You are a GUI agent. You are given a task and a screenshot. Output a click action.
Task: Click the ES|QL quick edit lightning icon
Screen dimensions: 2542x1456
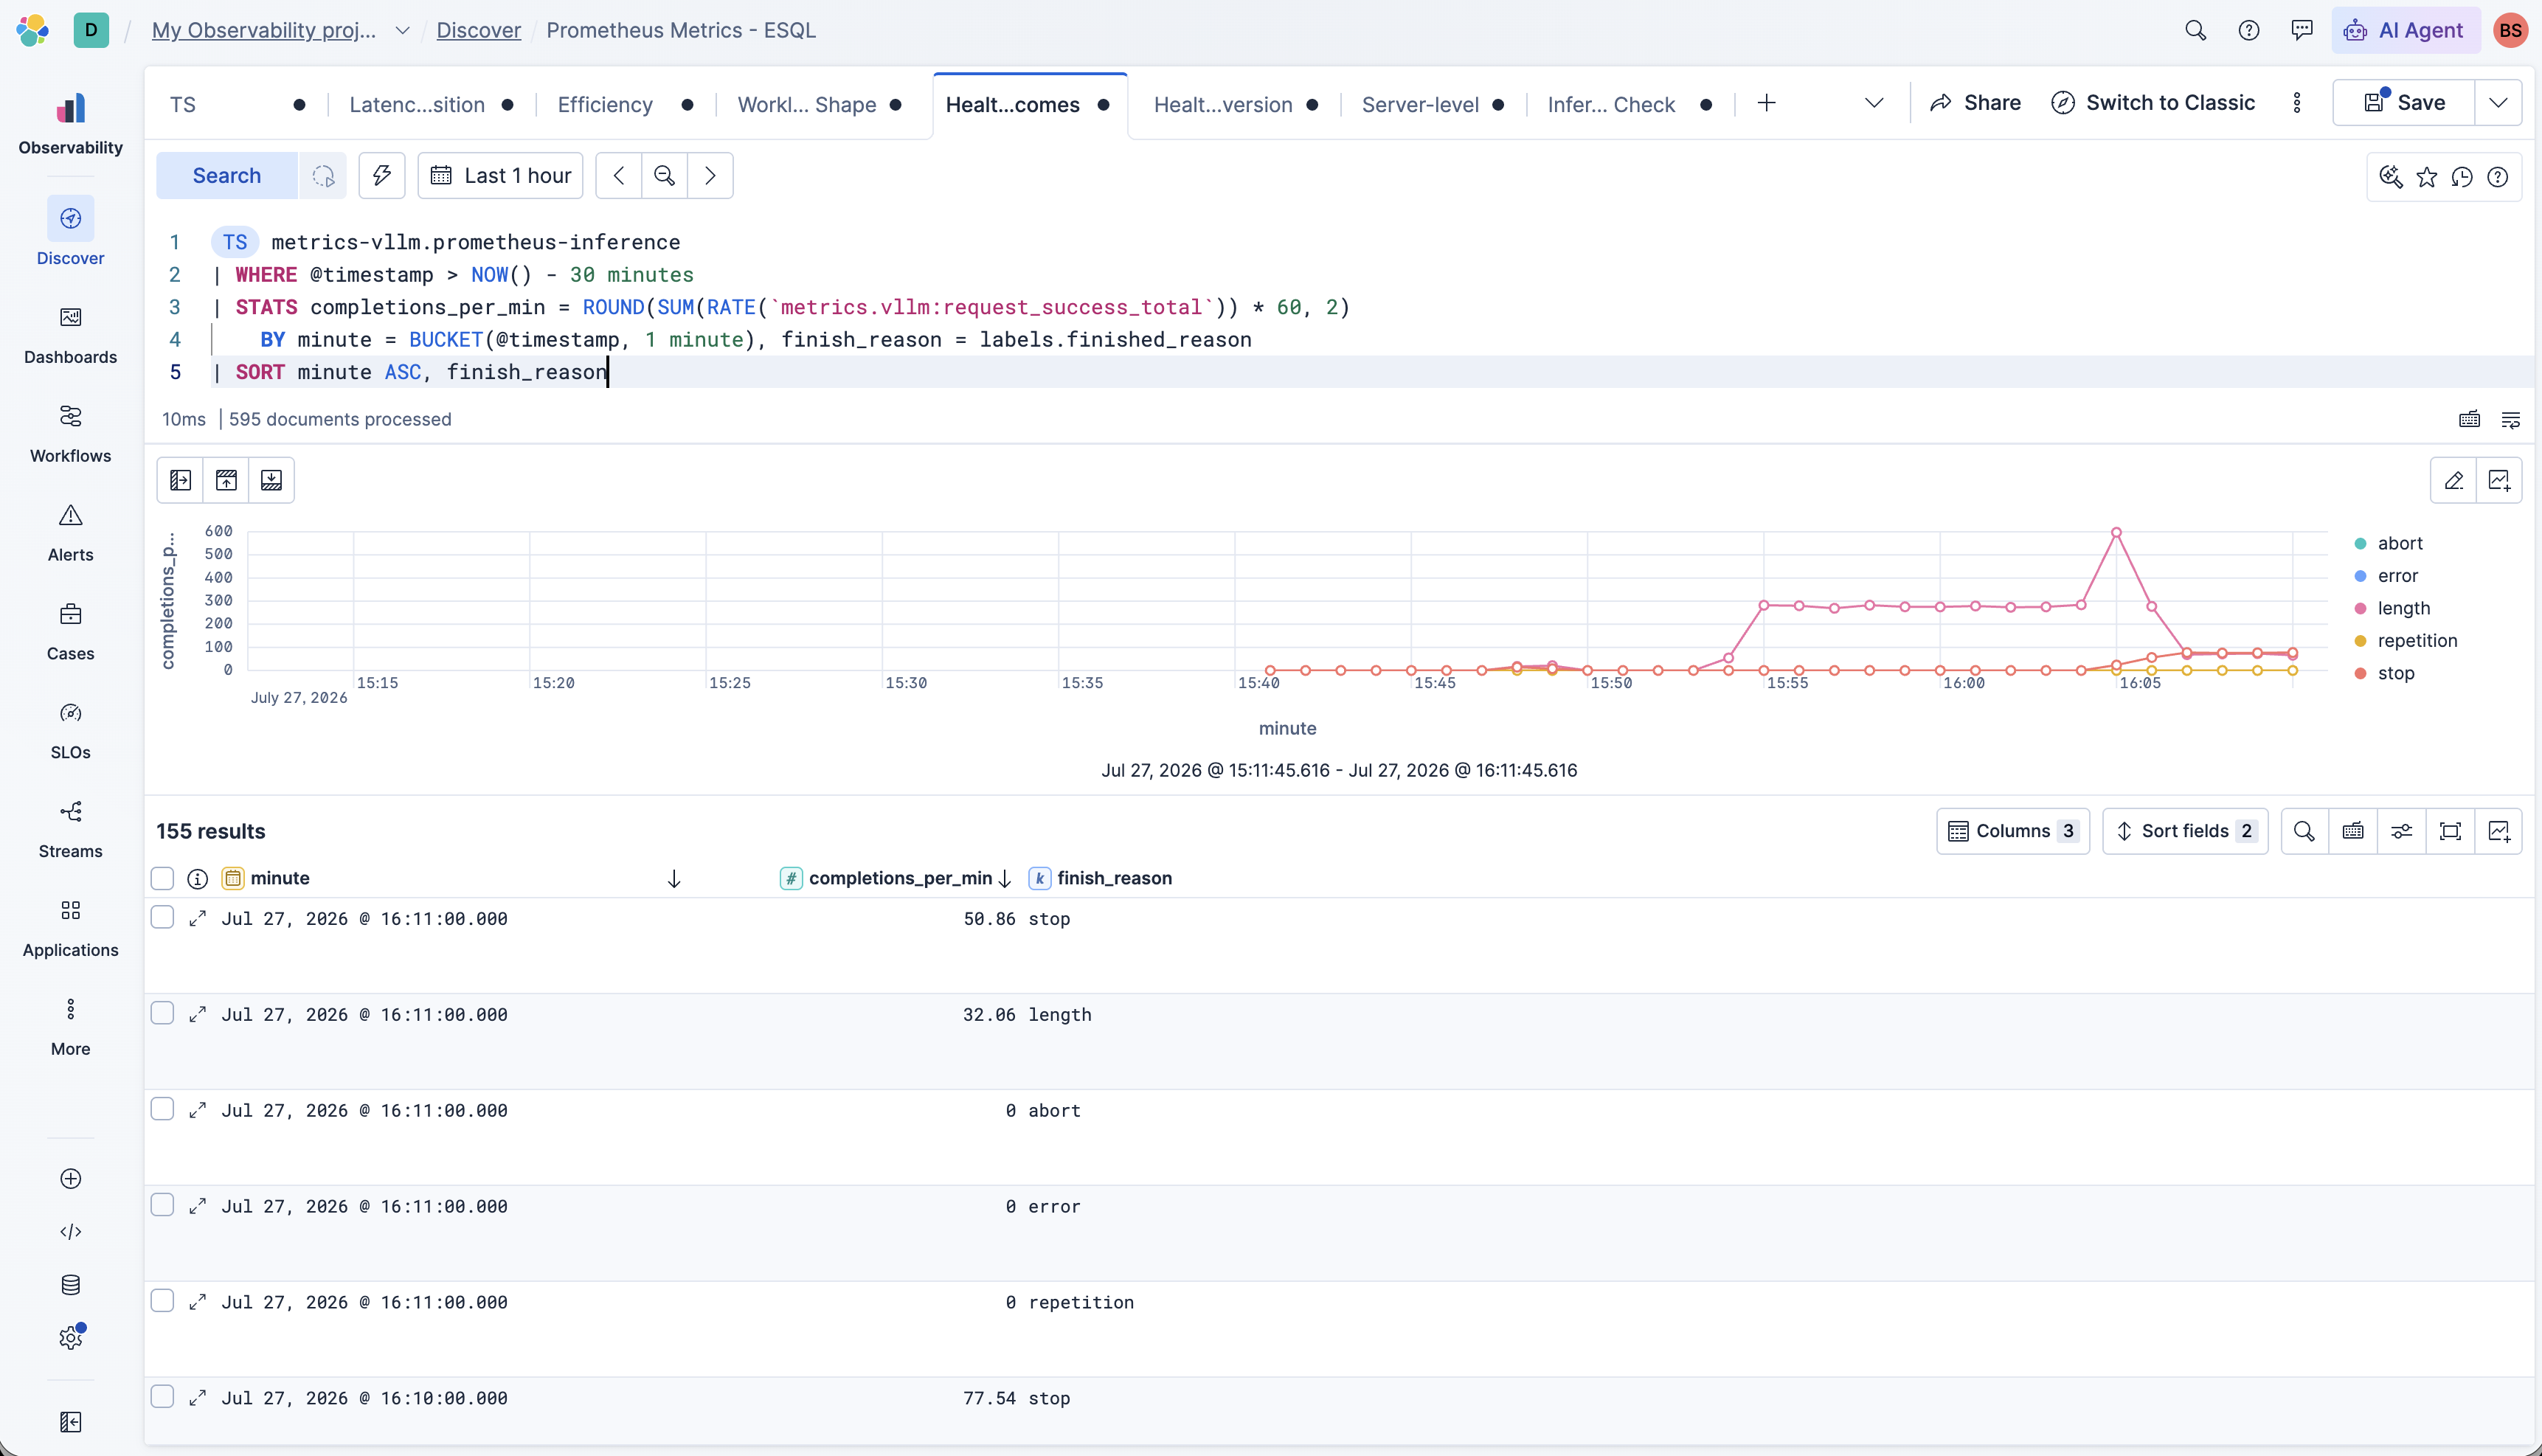point(382,176)
